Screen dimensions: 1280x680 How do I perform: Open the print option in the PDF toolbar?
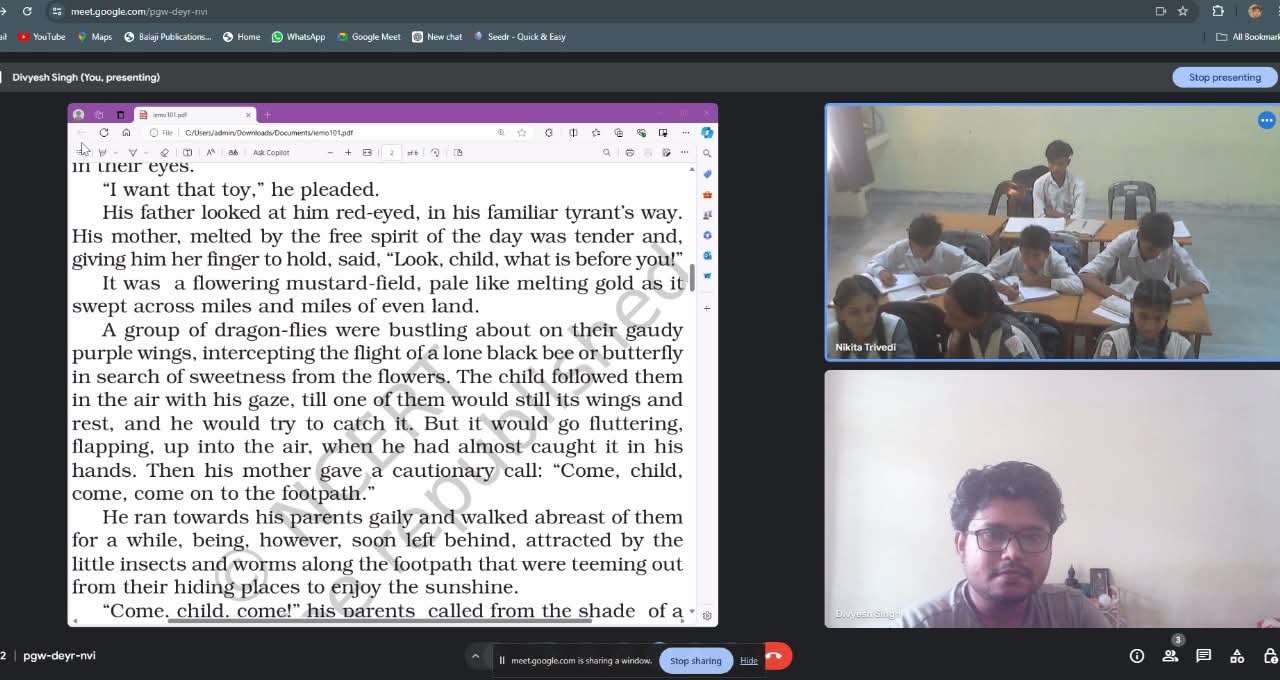tap(630, 152)
